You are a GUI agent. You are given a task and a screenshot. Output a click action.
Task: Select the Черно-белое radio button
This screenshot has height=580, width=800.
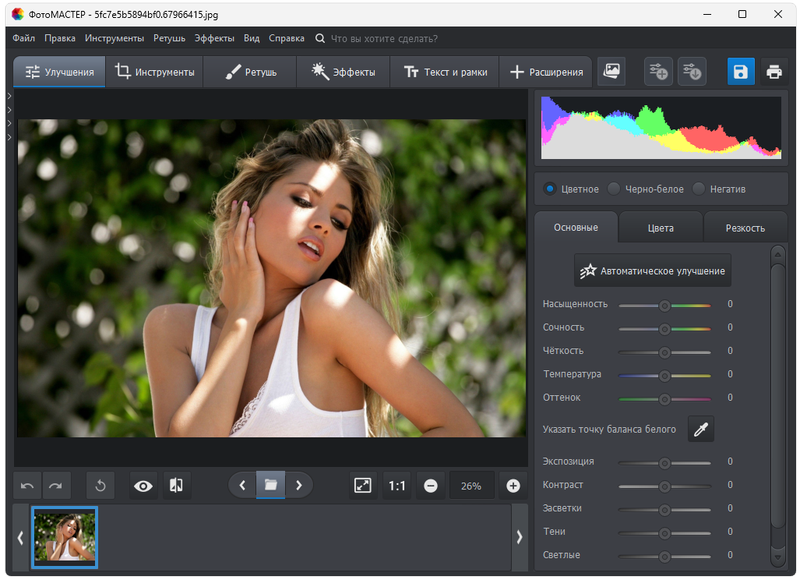click(x=614, y=189)
